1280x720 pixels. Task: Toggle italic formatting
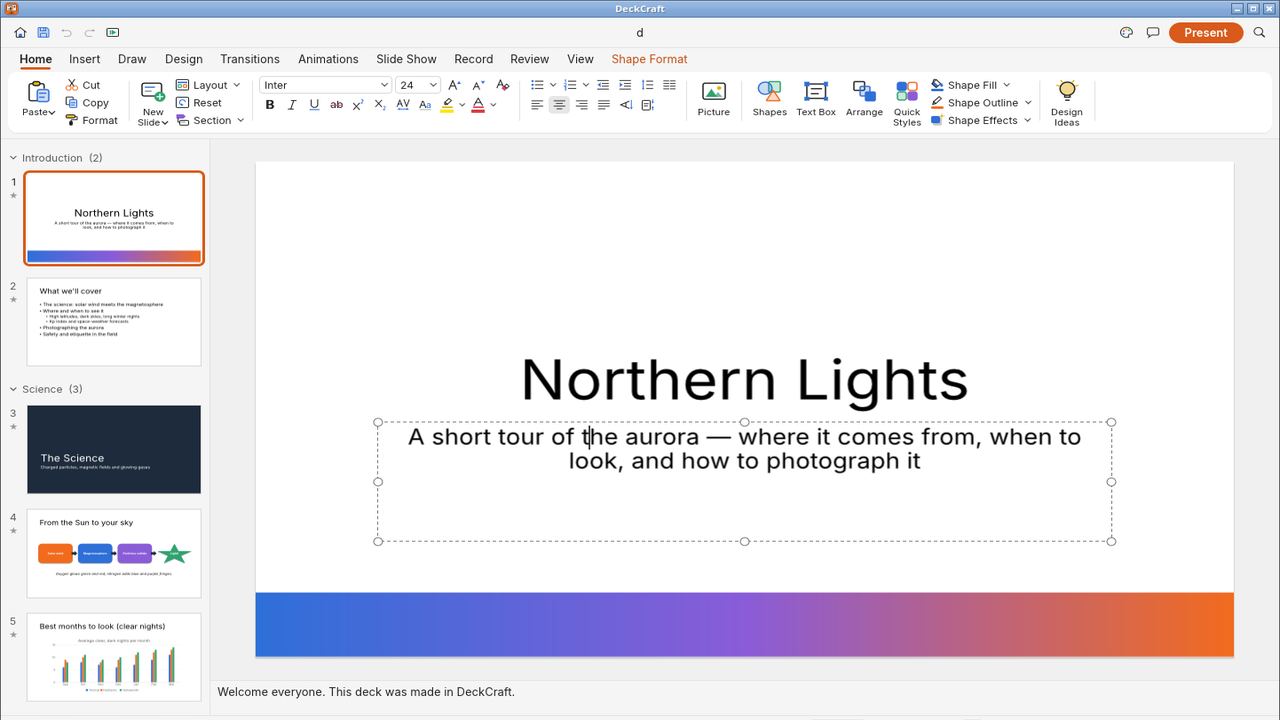292,104
